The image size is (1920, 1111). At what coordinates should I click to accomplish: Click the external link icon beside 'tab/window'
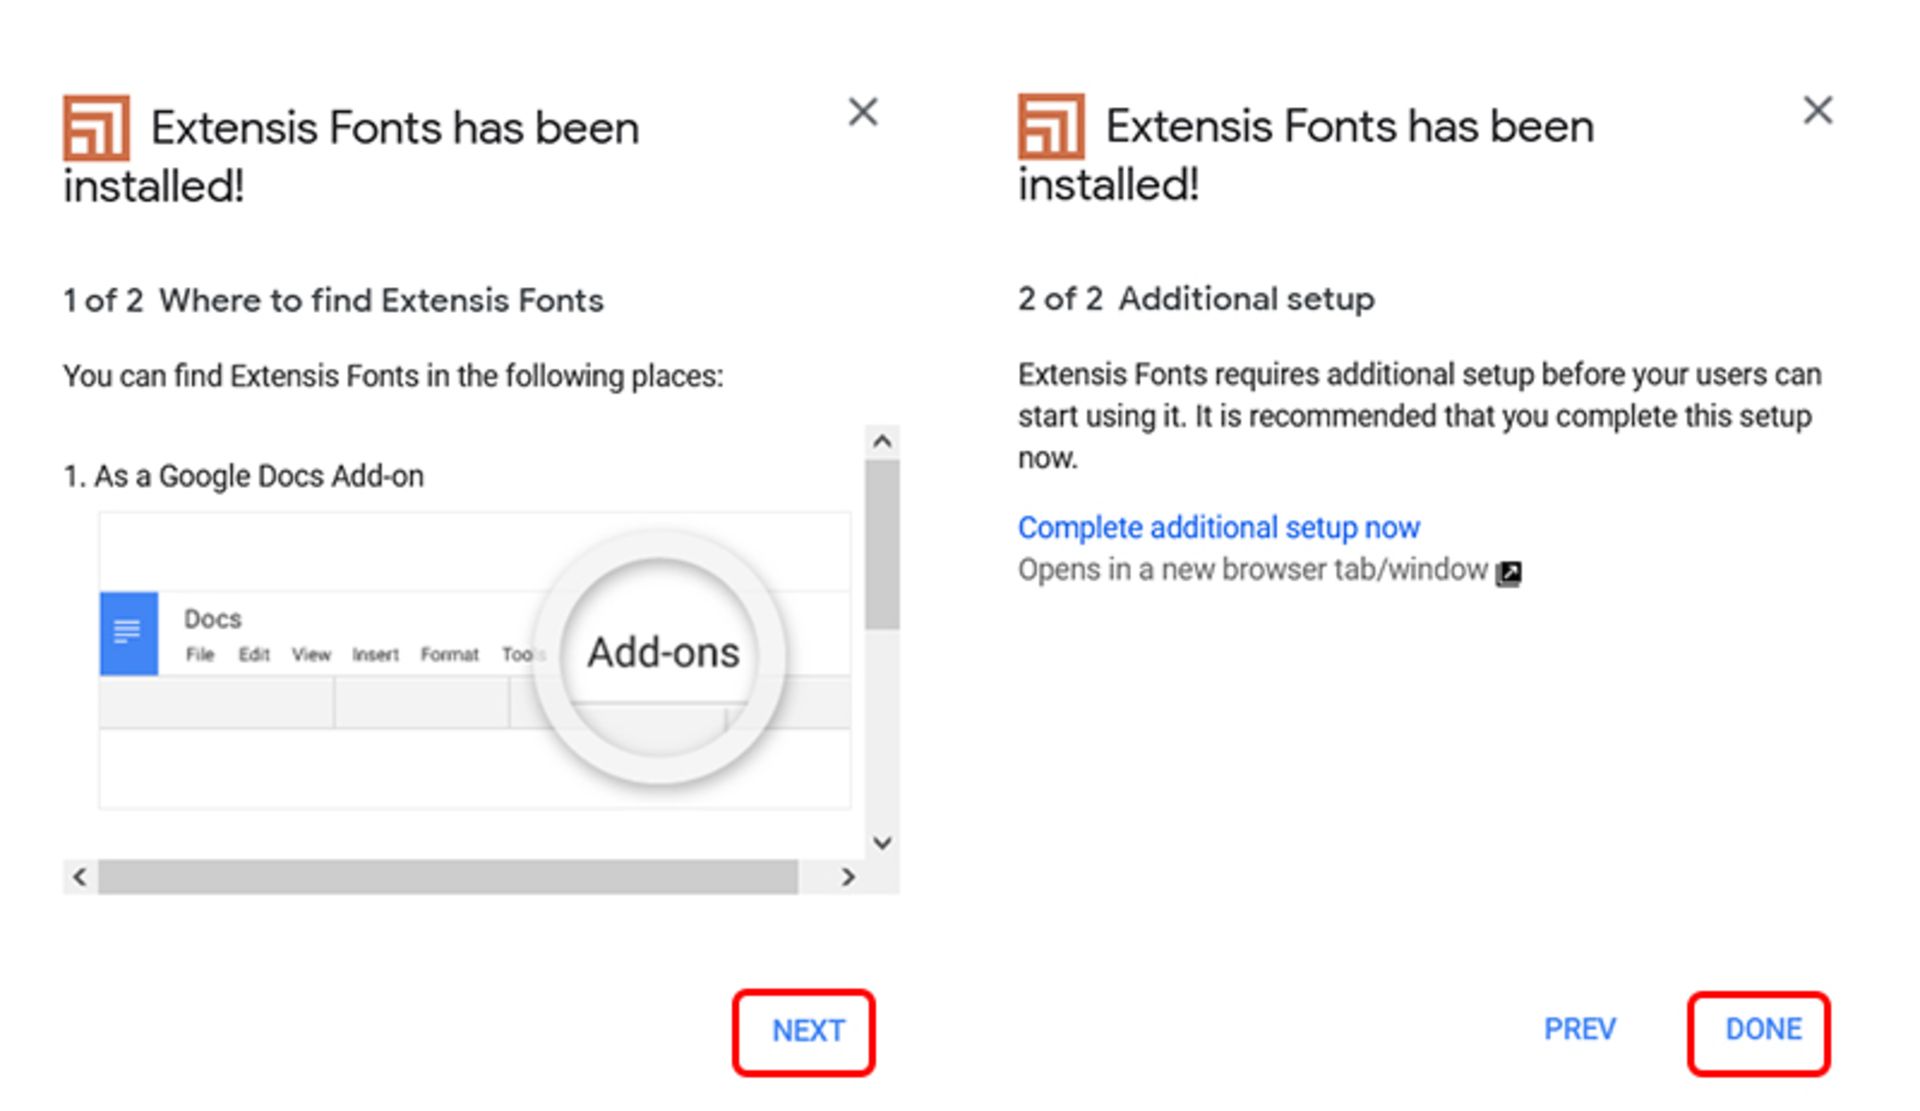point(1508,572)
